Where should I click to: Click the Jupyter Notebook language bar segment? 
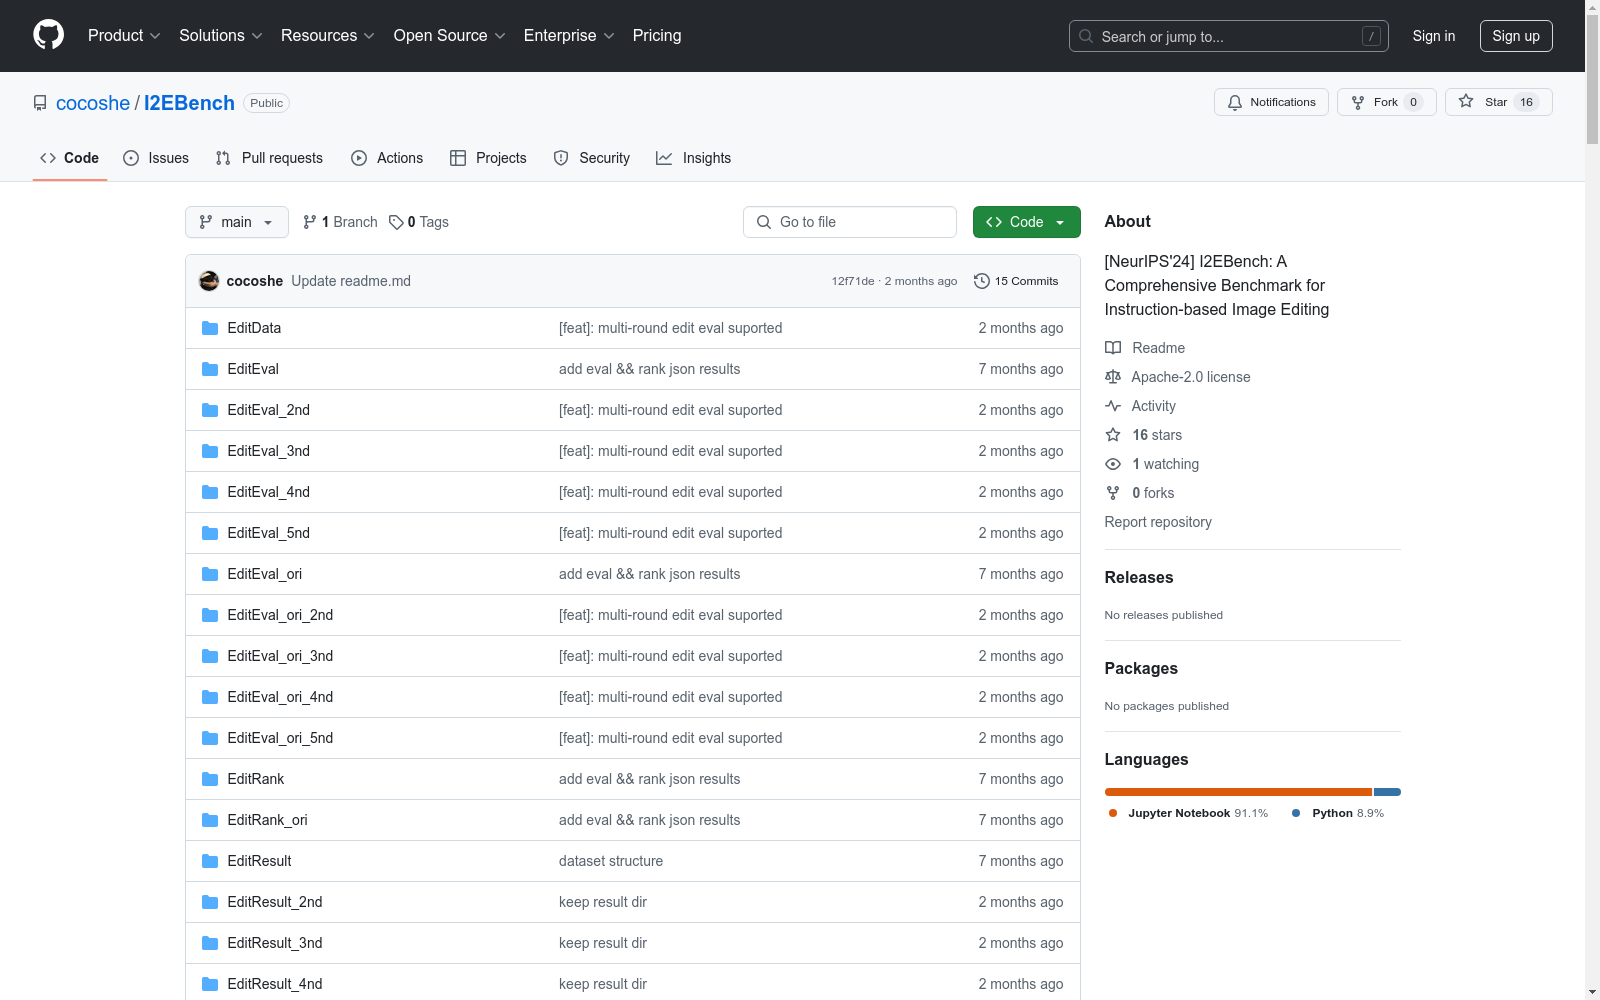click(x=1238, y=792)
